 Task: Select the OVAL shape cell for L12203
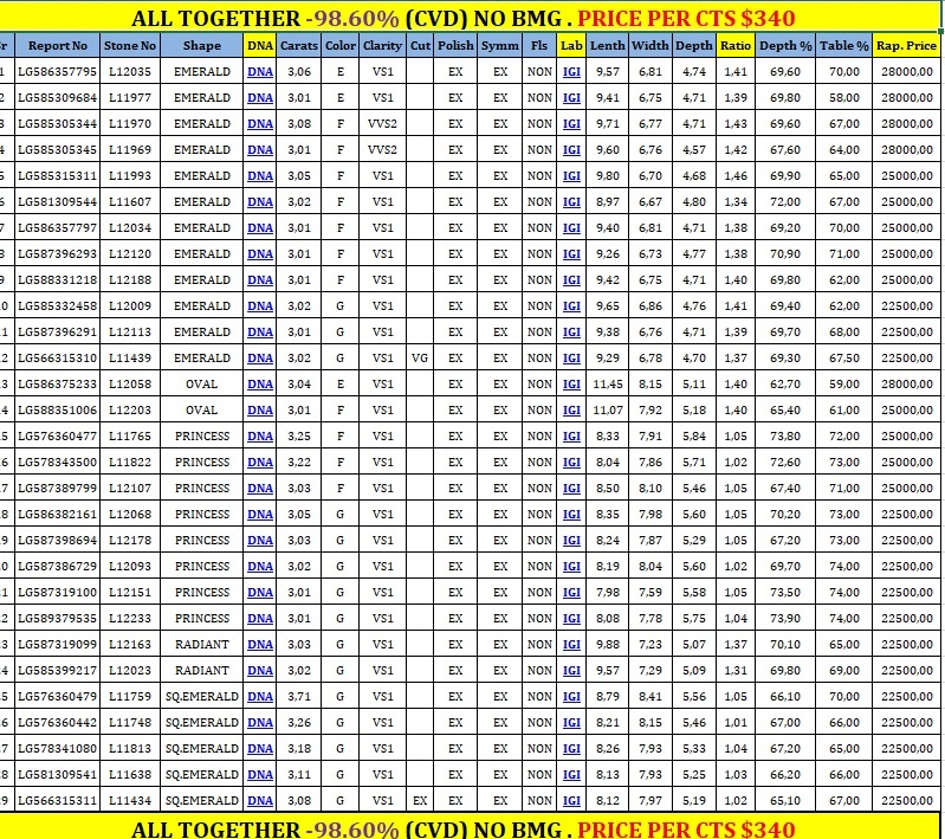202,410
